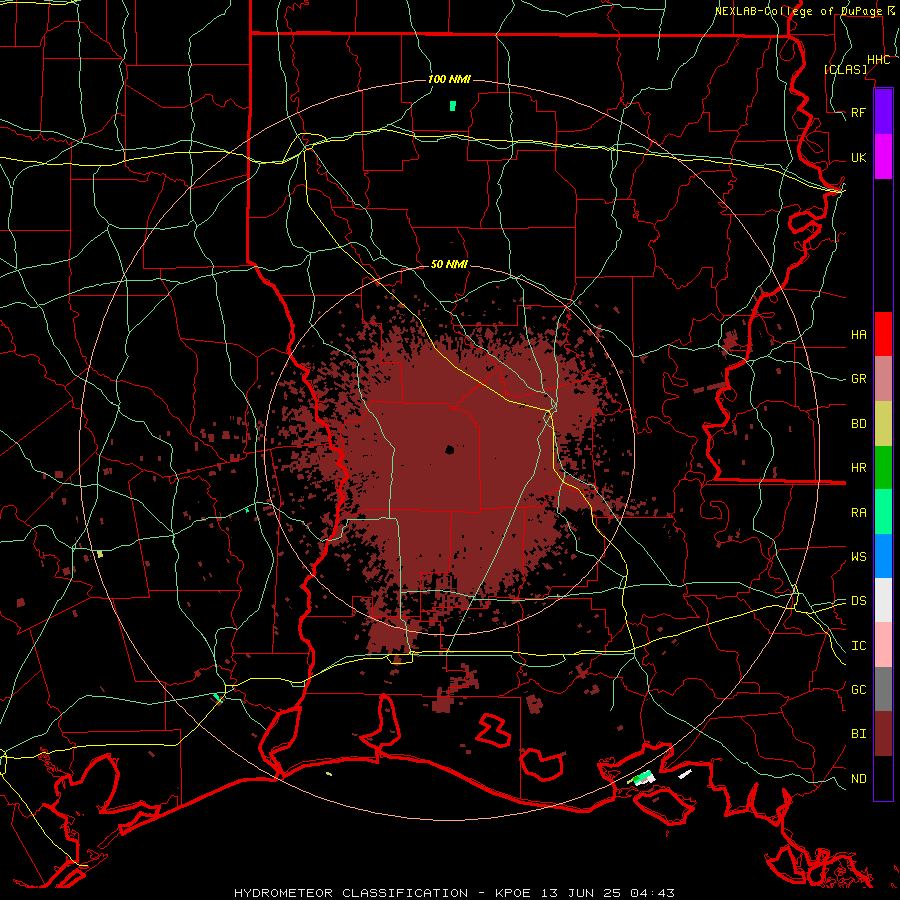This screenshot has height=900, width=900.
Task: Select the HR legend label
Action: (859, 468)
